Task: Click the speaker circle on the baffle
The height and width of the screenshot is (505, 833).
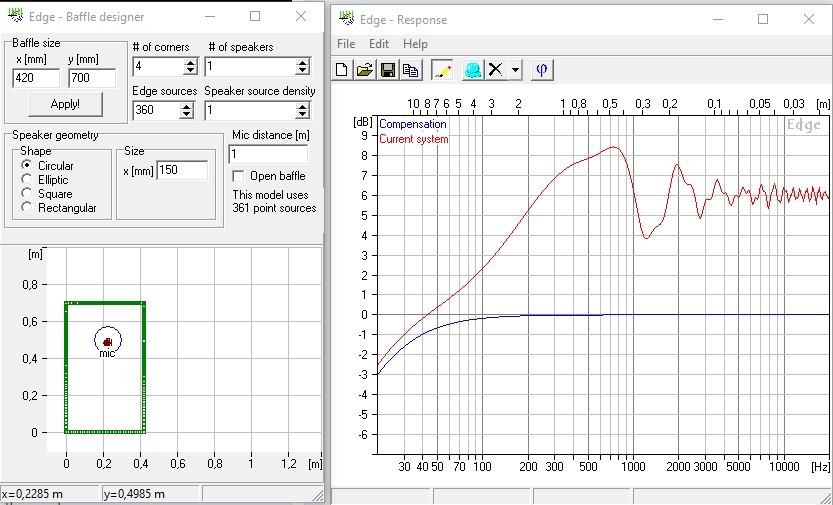Action: point(108,340)
